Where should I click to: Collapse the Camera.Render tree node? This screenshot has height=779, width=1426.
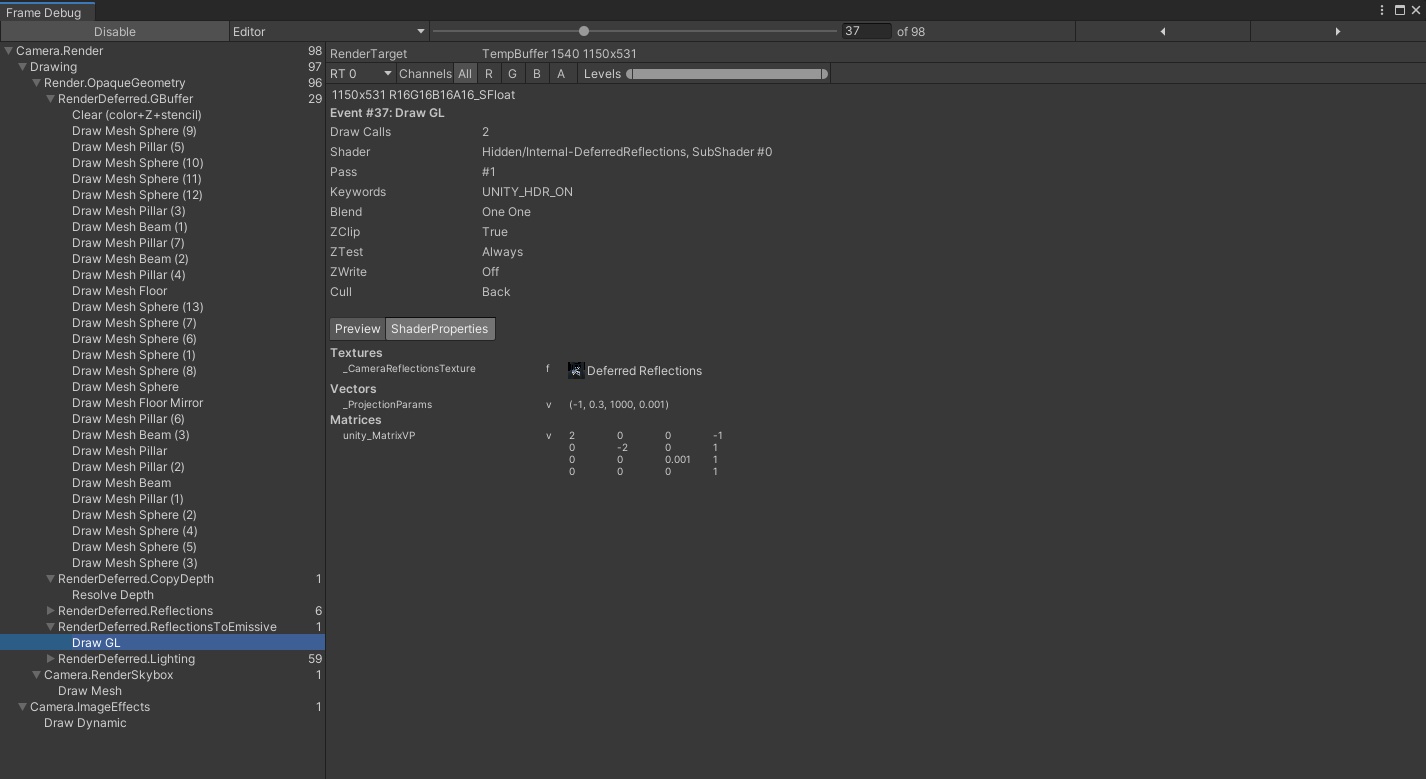point(8,51)
